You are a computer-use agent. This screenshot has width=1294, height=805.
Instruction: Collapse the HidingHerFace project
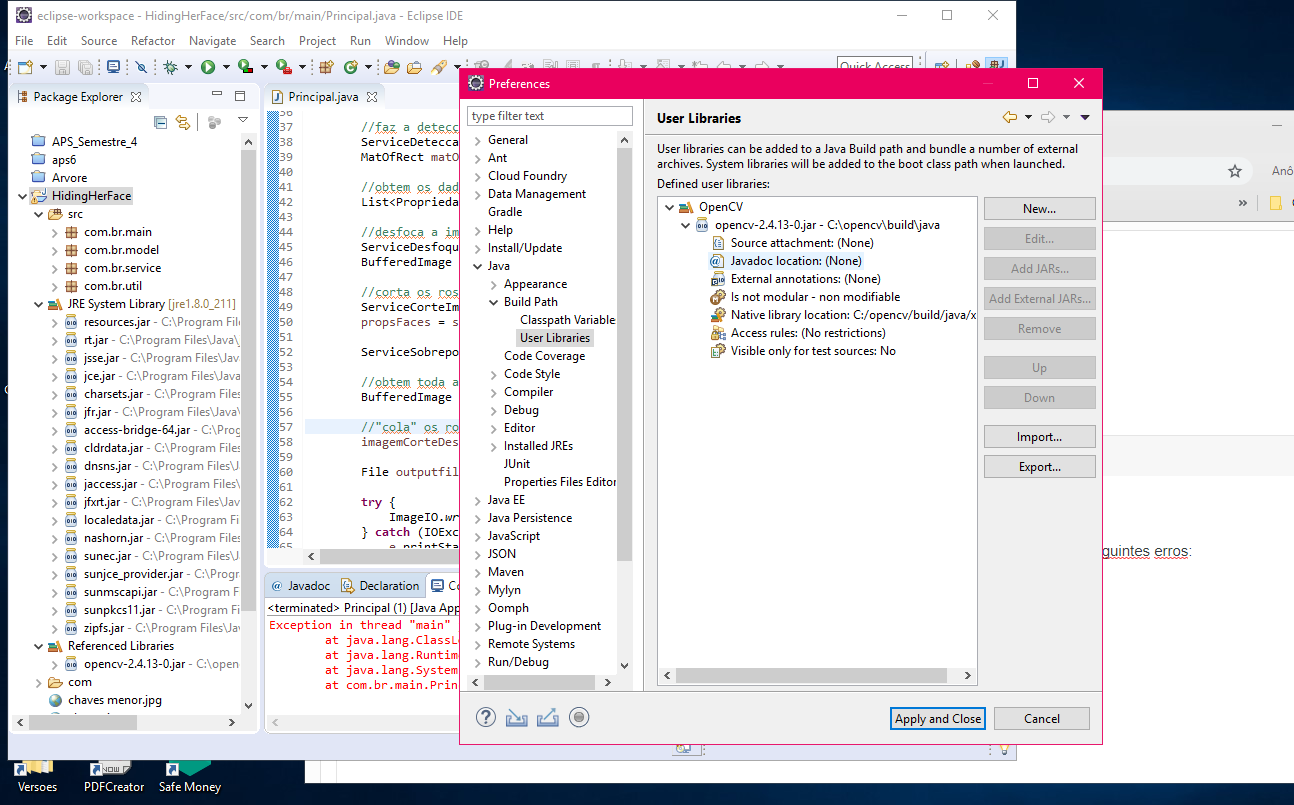(x=22, y=196)
